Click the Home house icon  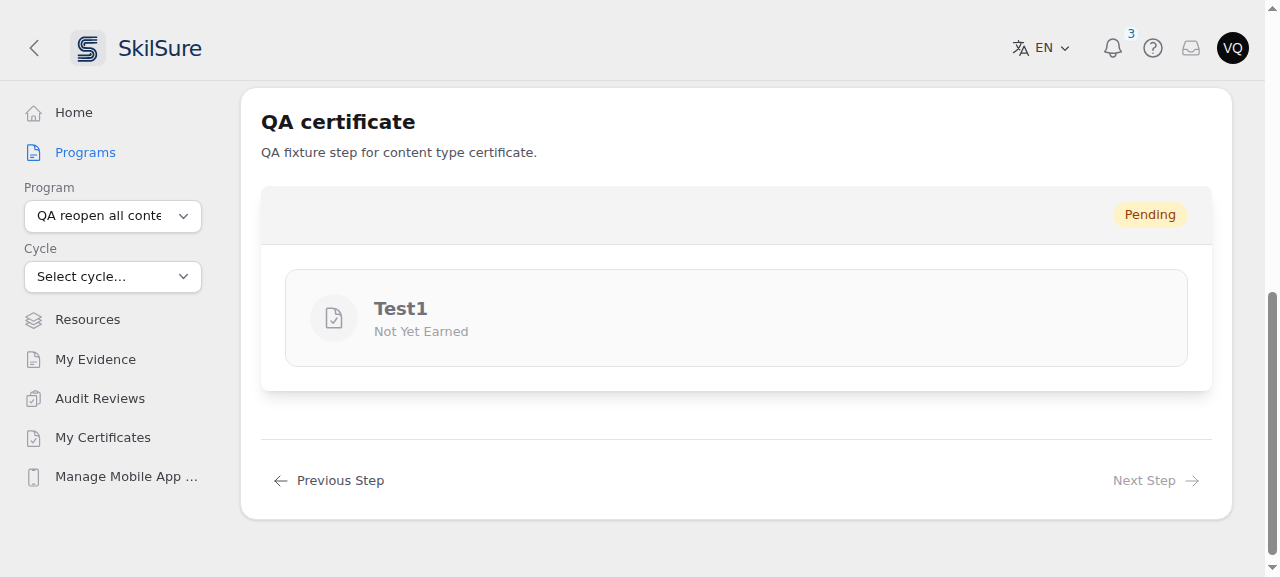(34, 113)
